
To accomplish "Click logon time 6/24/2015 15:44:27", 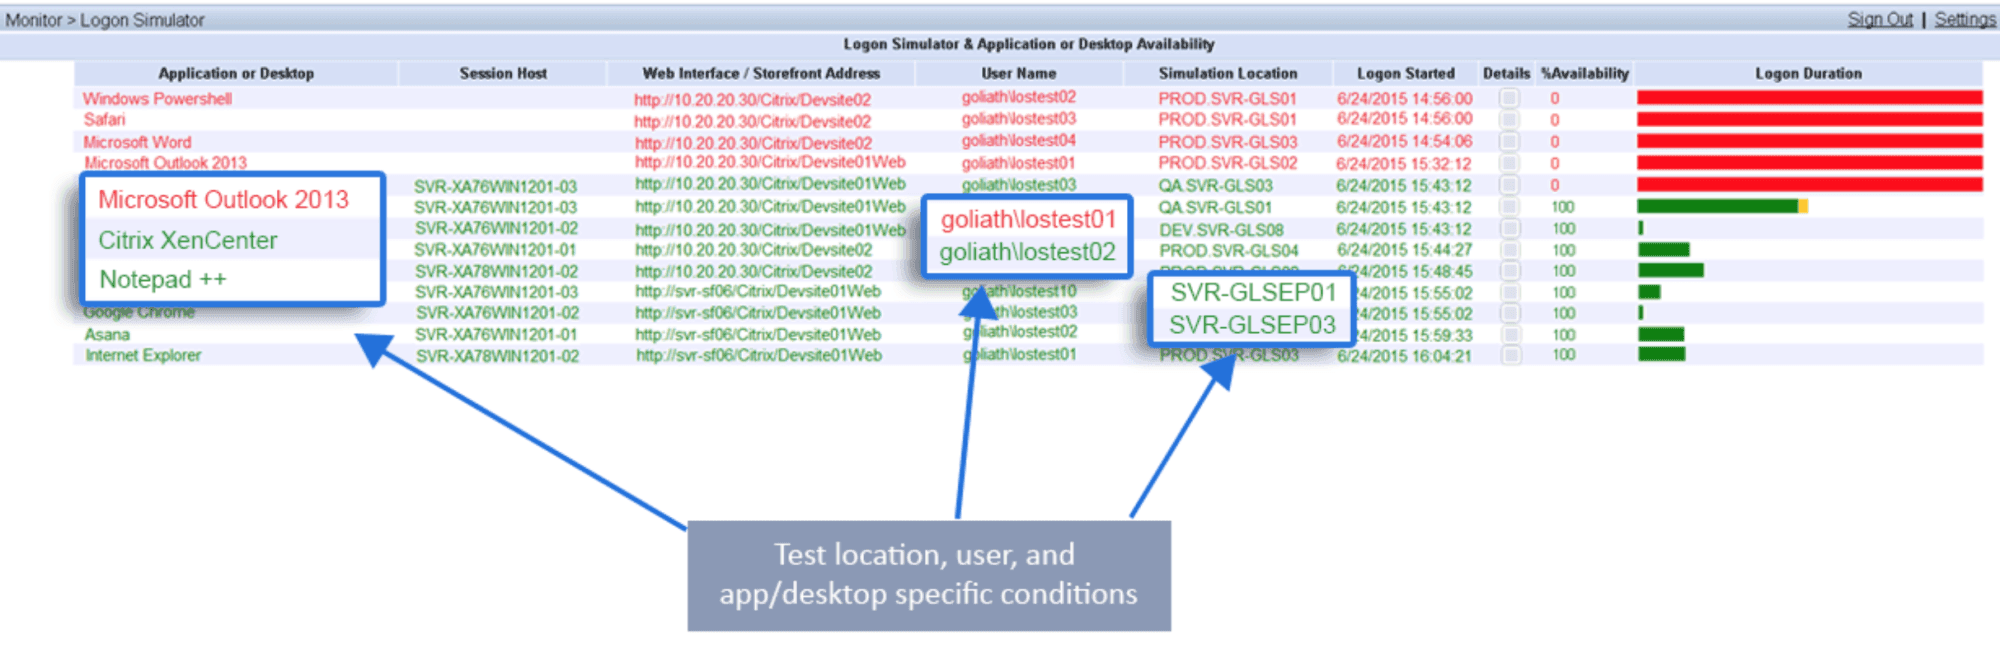I will (x=1404, y=250).
